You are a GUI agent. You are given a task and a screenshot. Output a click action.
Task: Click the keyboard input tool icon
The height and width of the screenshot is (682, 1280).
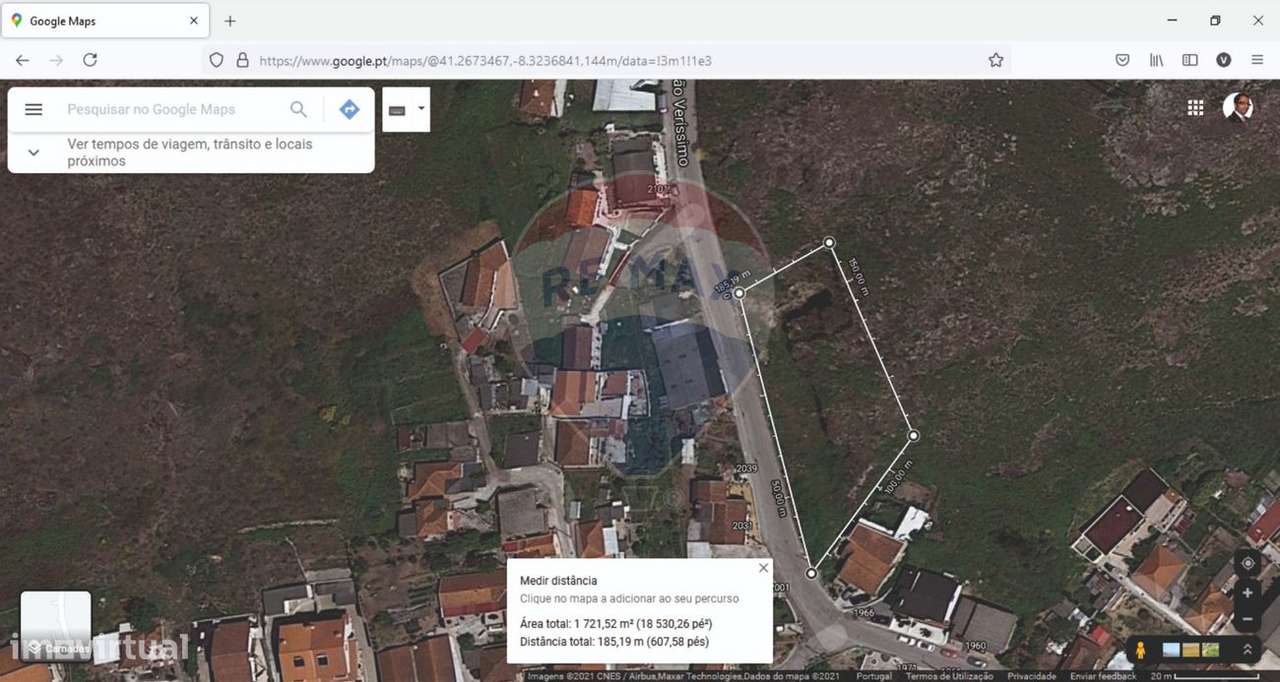(x=397, y=109)
